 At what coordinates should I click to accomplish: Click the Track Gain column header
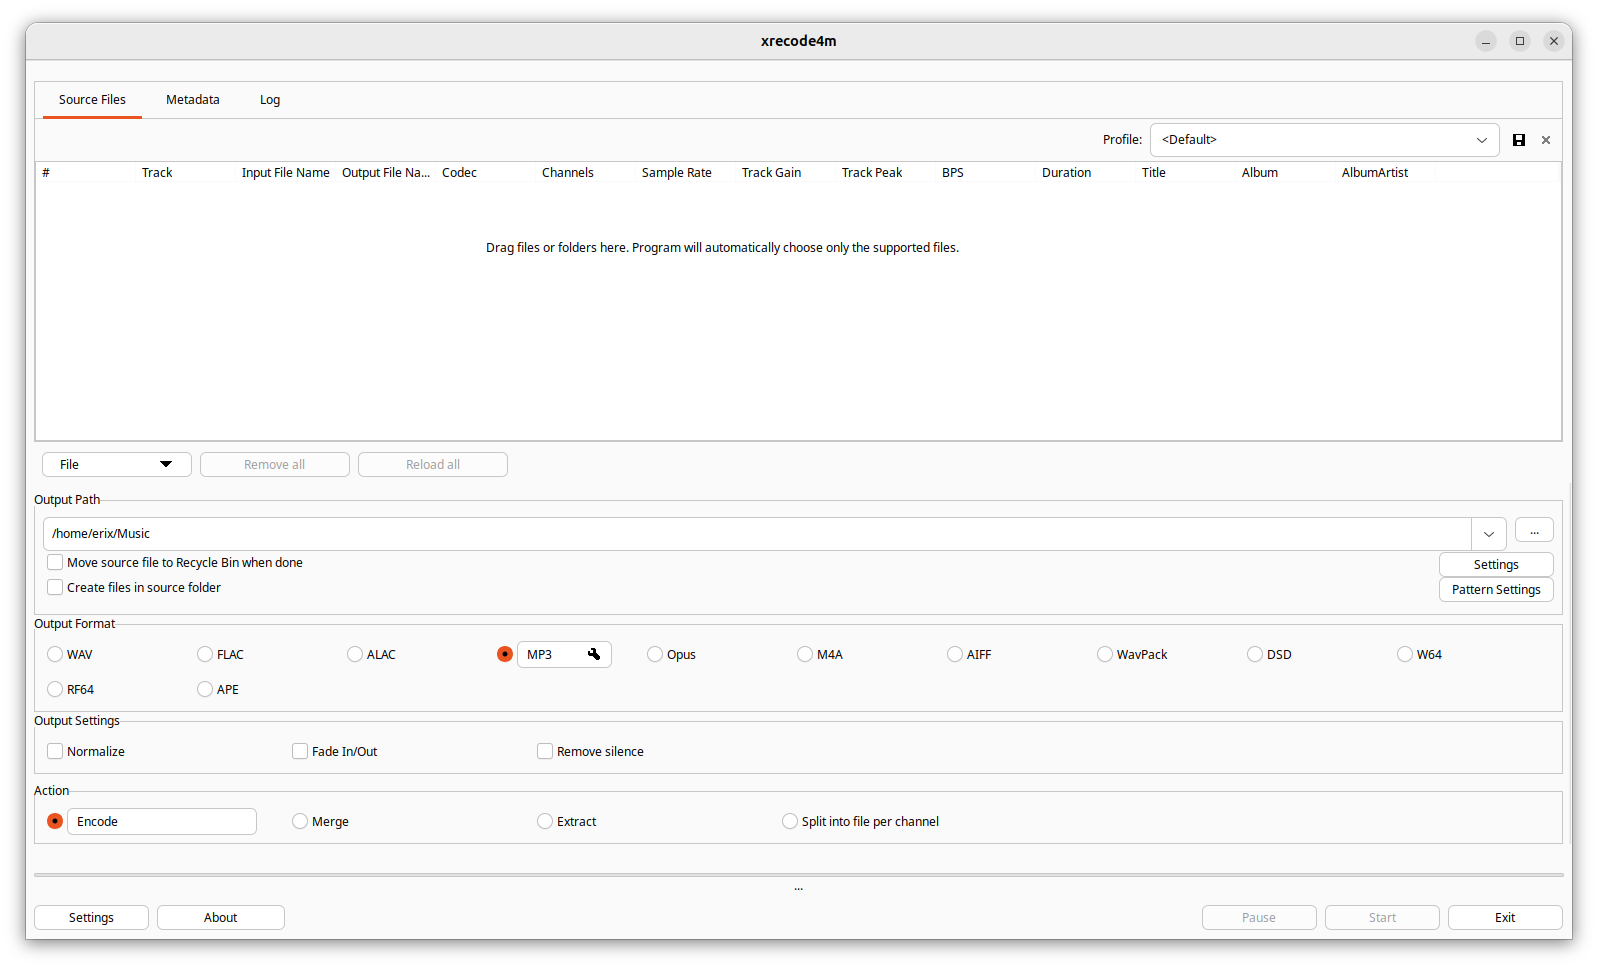[x=785, y=173]
